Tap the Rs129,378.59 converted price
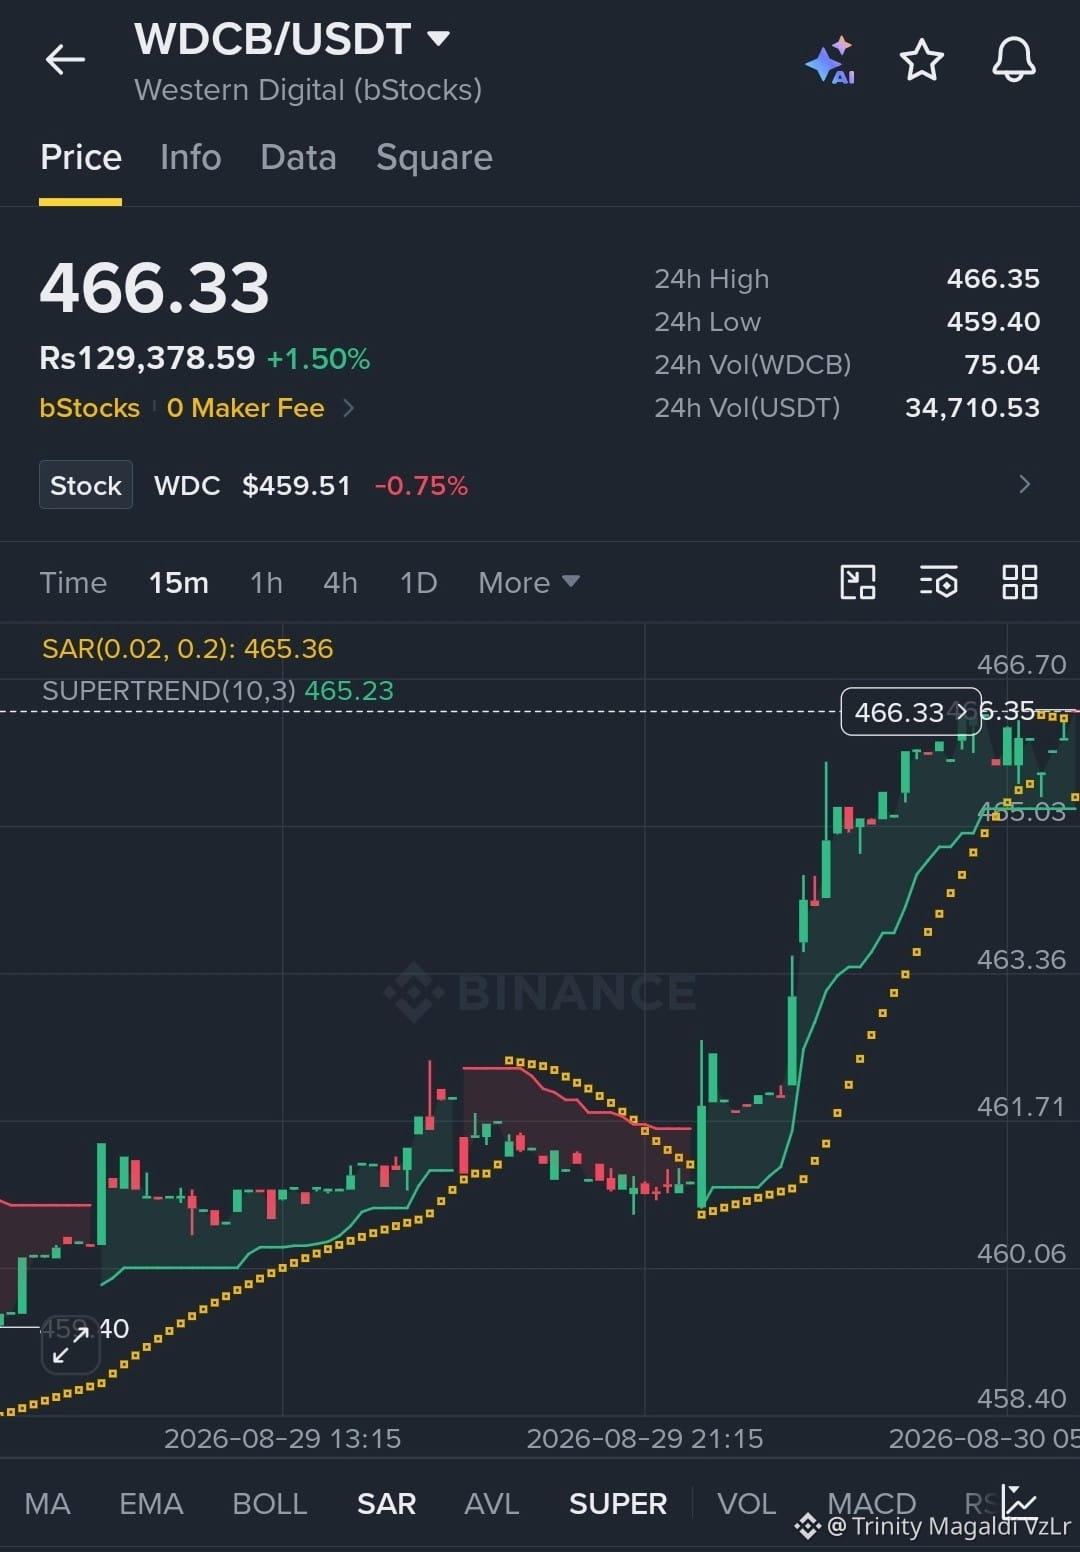1080x1552 pixels. pyautogui.click(x=147, y=358)
